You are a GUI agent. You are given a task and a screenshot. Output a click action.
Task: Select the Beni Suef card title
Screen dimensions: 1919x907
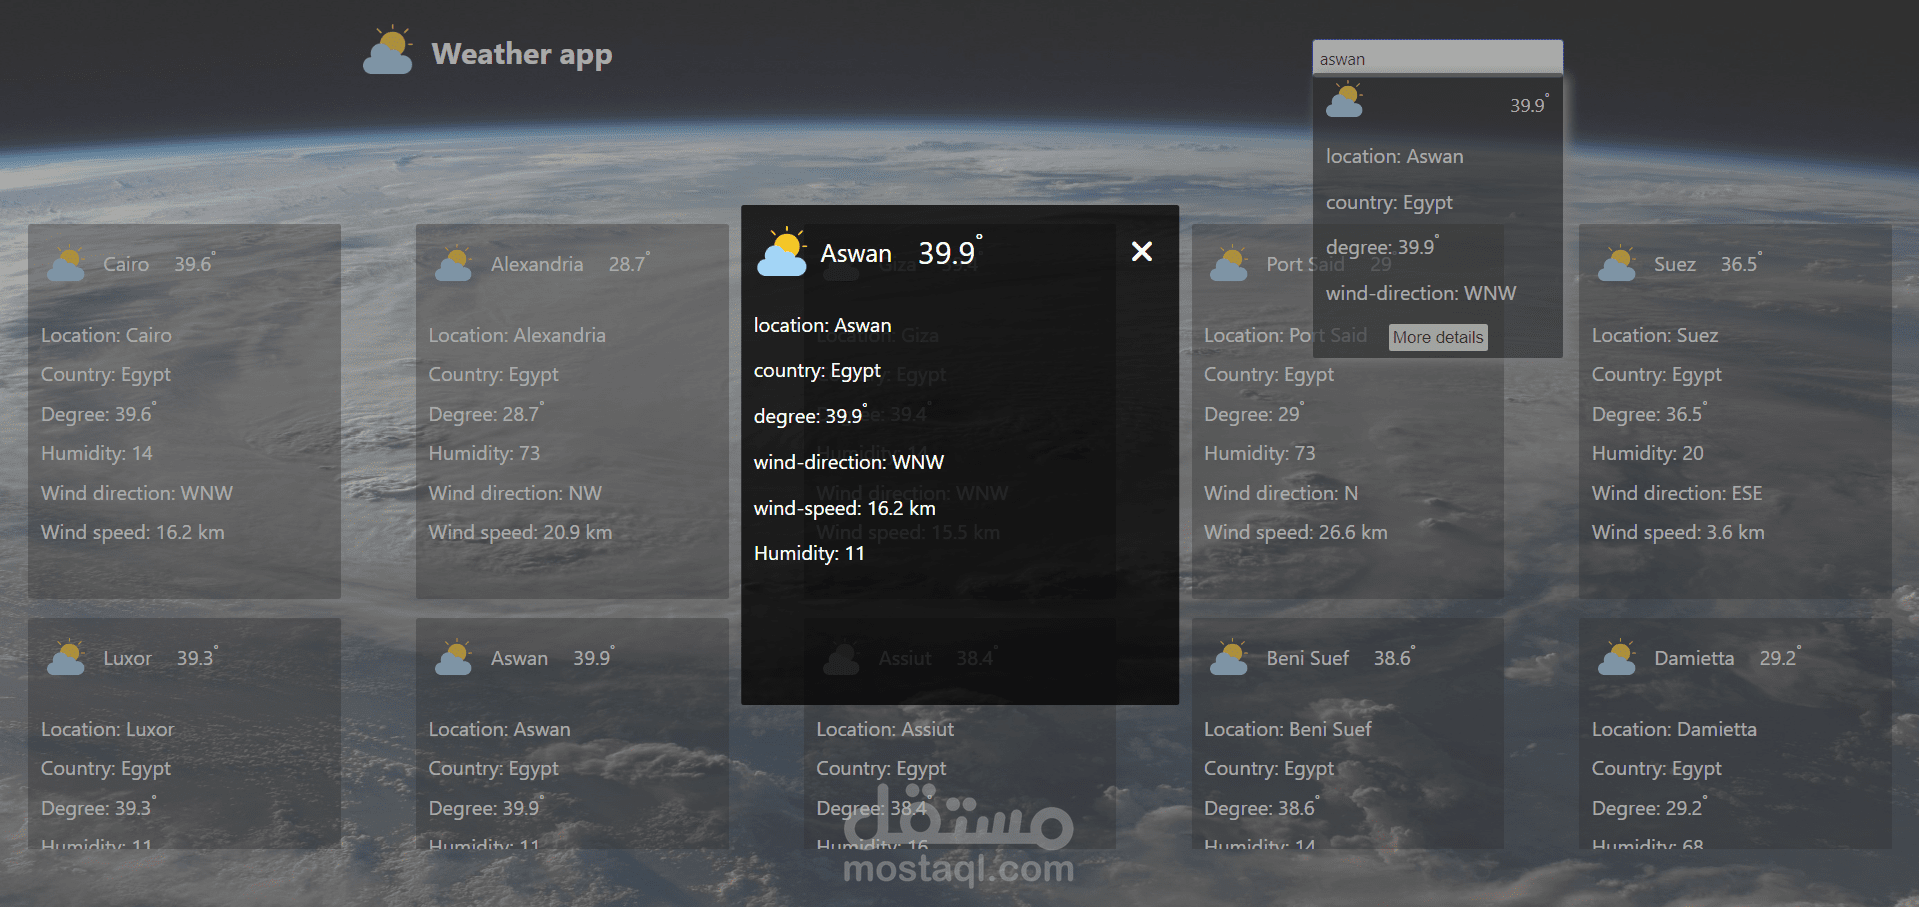(x=1308, y=658)
